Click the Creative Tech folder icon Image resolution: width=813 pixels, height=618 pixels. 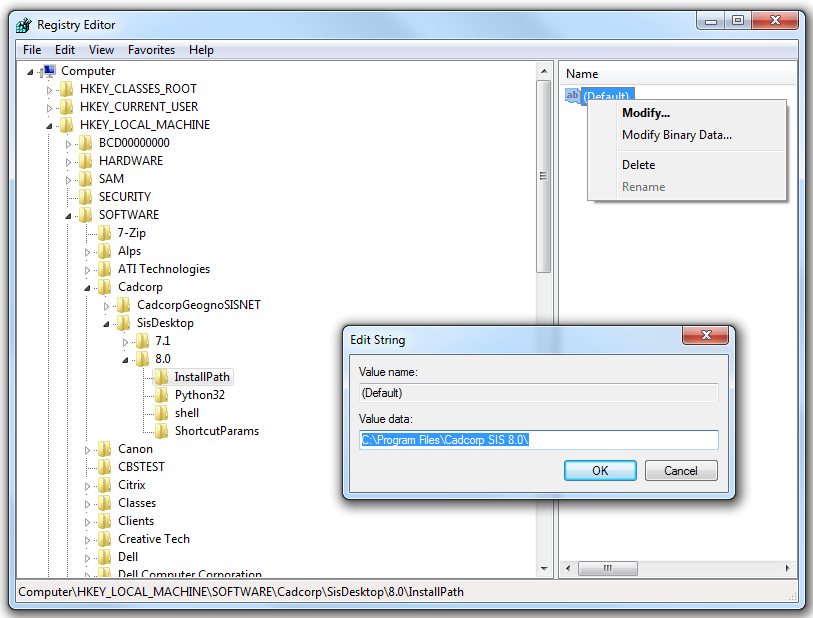coord(105,539)
